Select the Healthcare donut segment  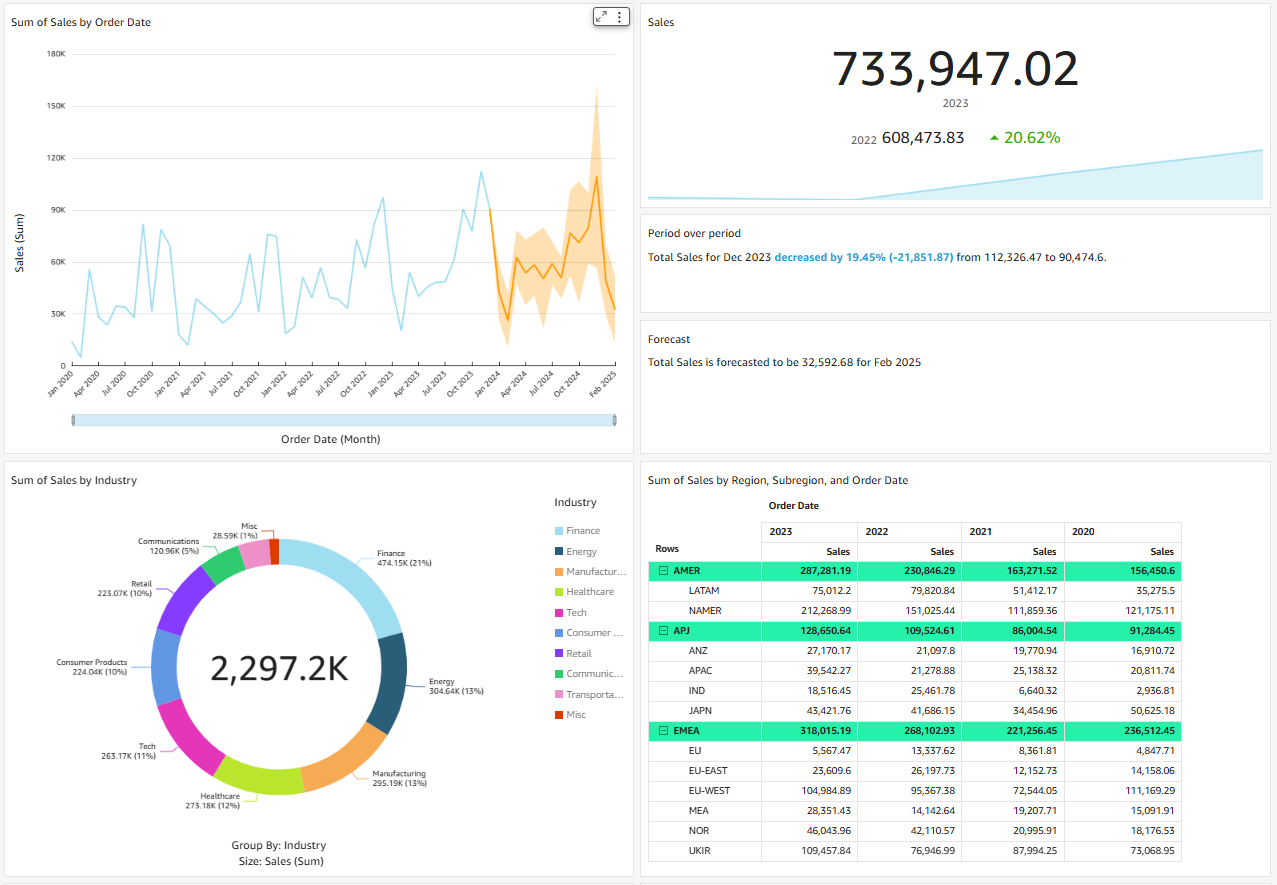click(x=260, y=778)
